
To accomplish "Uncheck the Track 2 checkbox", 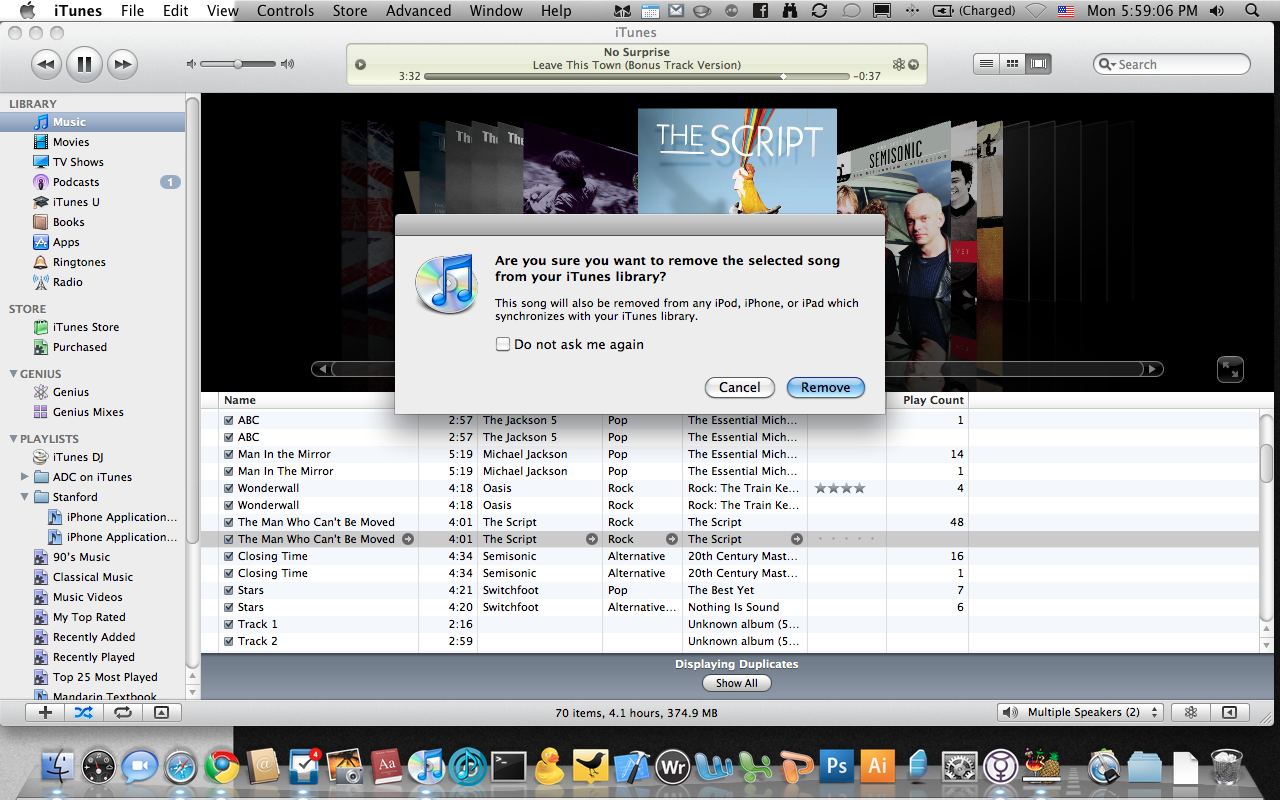I will (x=229, y=641).
